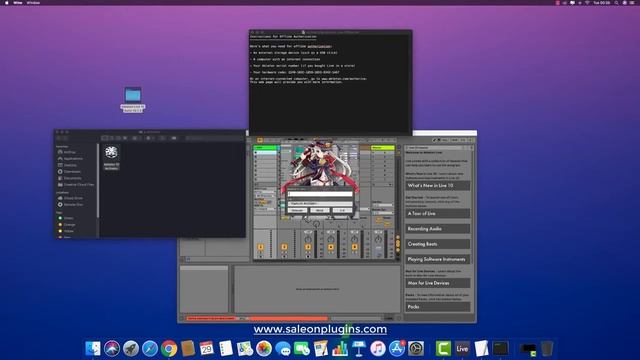The width and height of the screenshot is (640, 360).
Task: Open 'Max for Live Devices' lesson
Action: pos(438,283)
